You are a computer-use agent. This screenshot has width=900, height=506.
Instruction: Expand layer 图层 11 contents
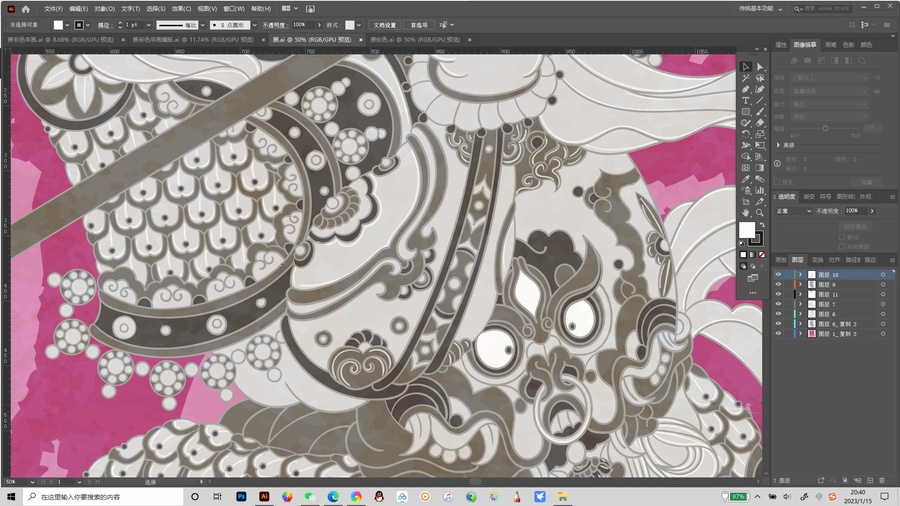click(x=800, y=294)
